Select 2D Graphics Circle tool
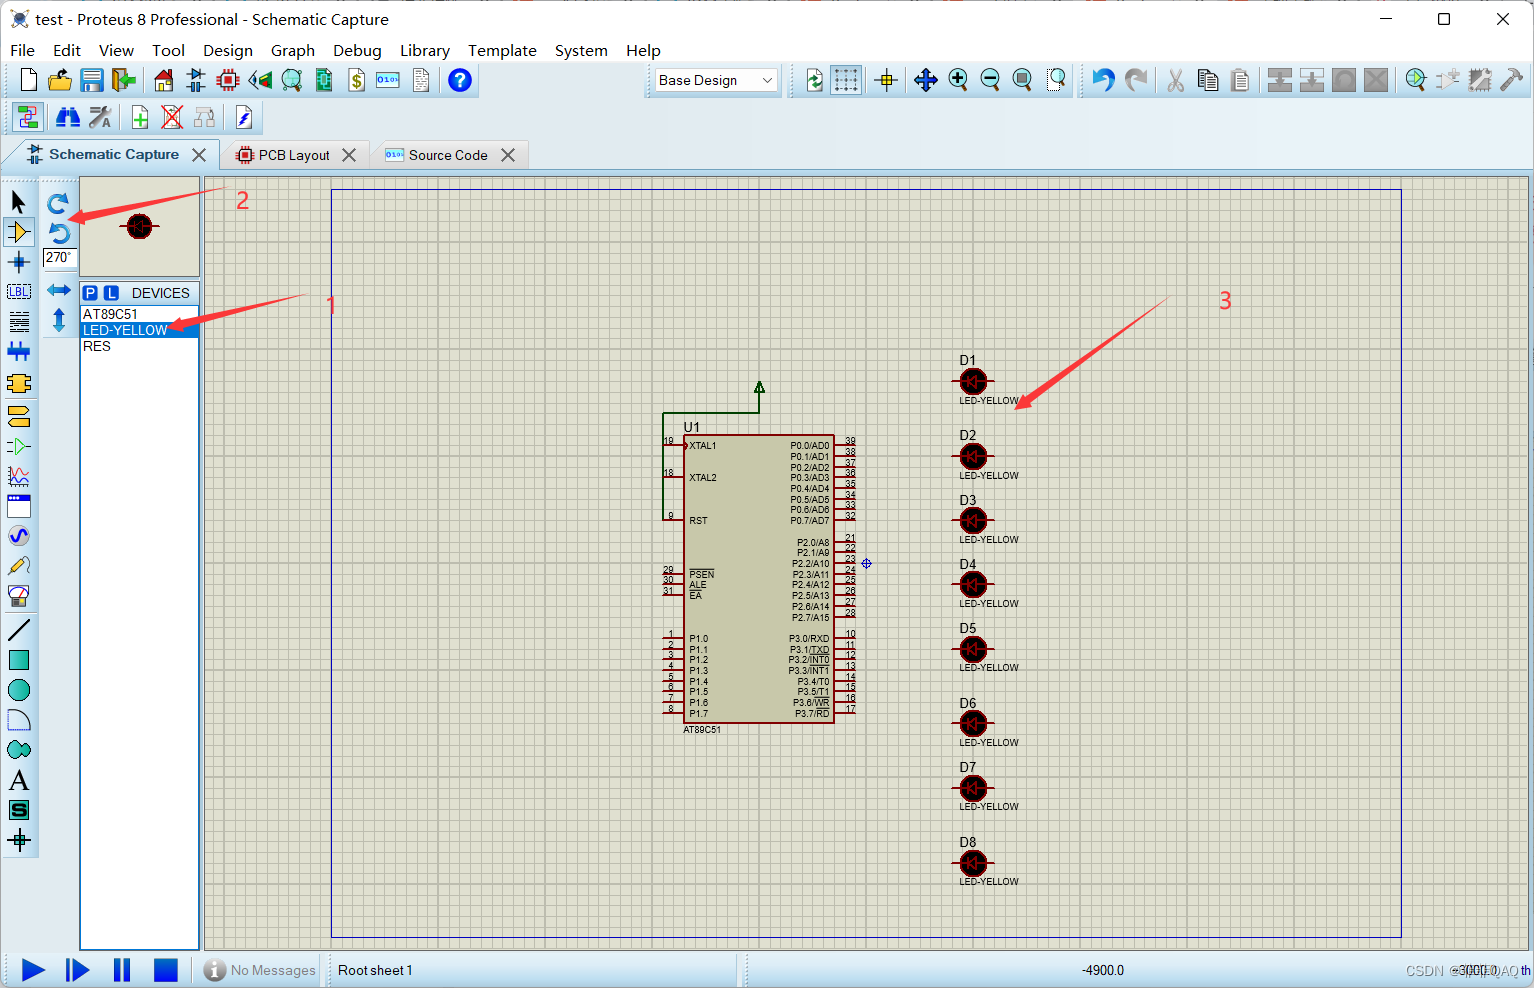 (18, 690)
